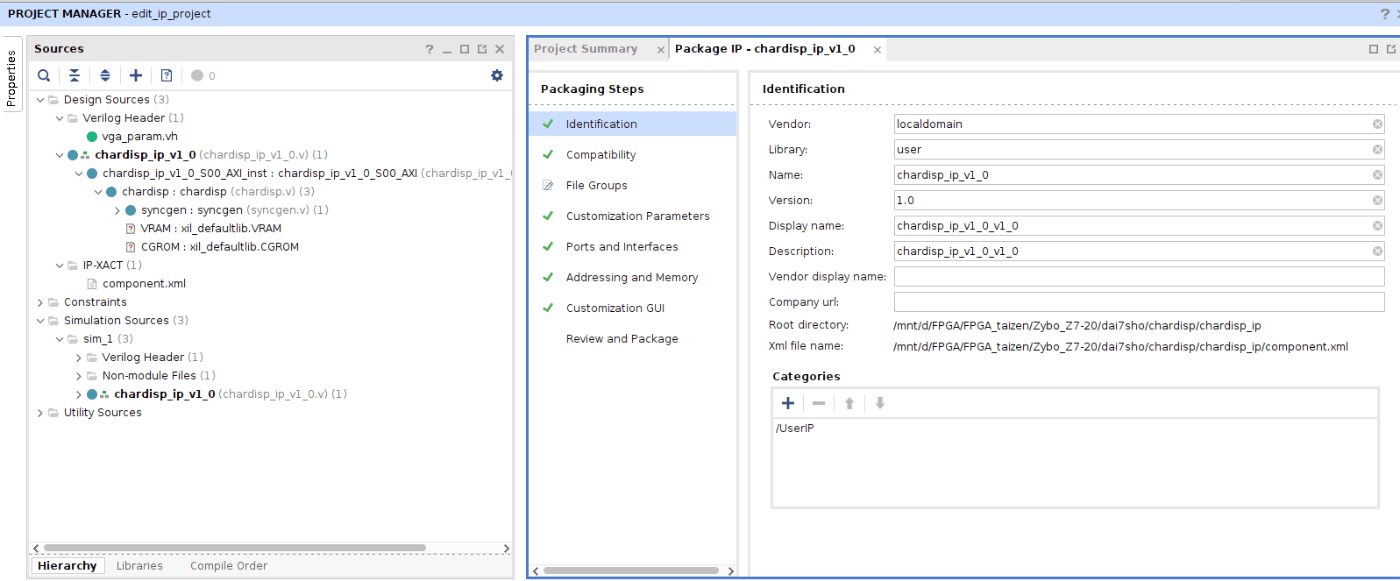Collapse all items in Sources tree
Viewport: 1400px width, 581px height.
[x=74, y=75]
